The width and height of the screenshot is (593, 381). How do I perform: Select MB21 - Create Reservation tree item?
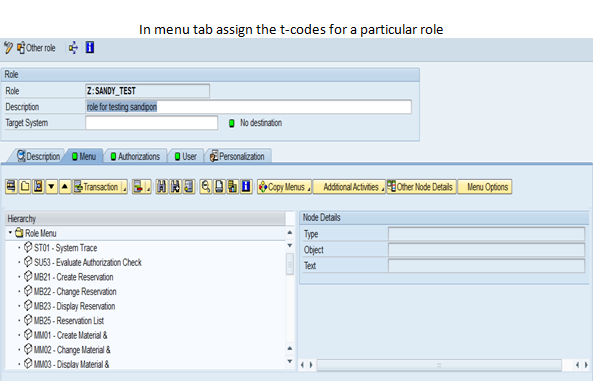click(74, 277)
